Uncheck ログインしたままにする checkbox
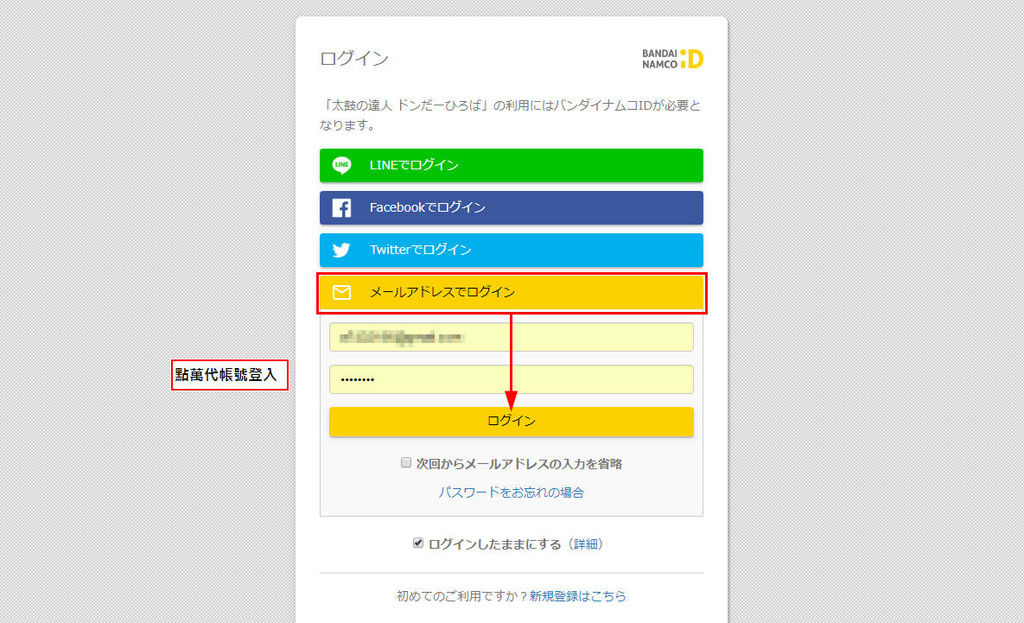Screen dimensions: 1024x623 pos(418,543)
